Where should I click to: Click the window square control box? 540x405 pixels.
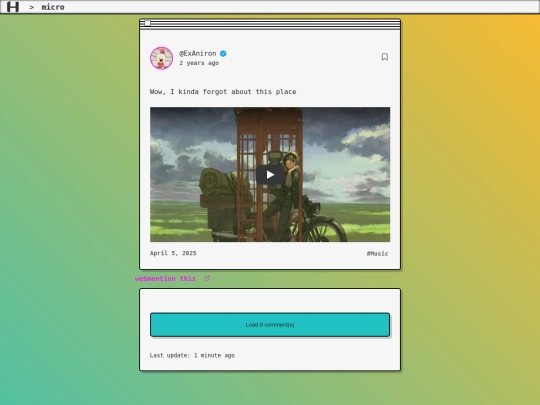click(147, 23)
